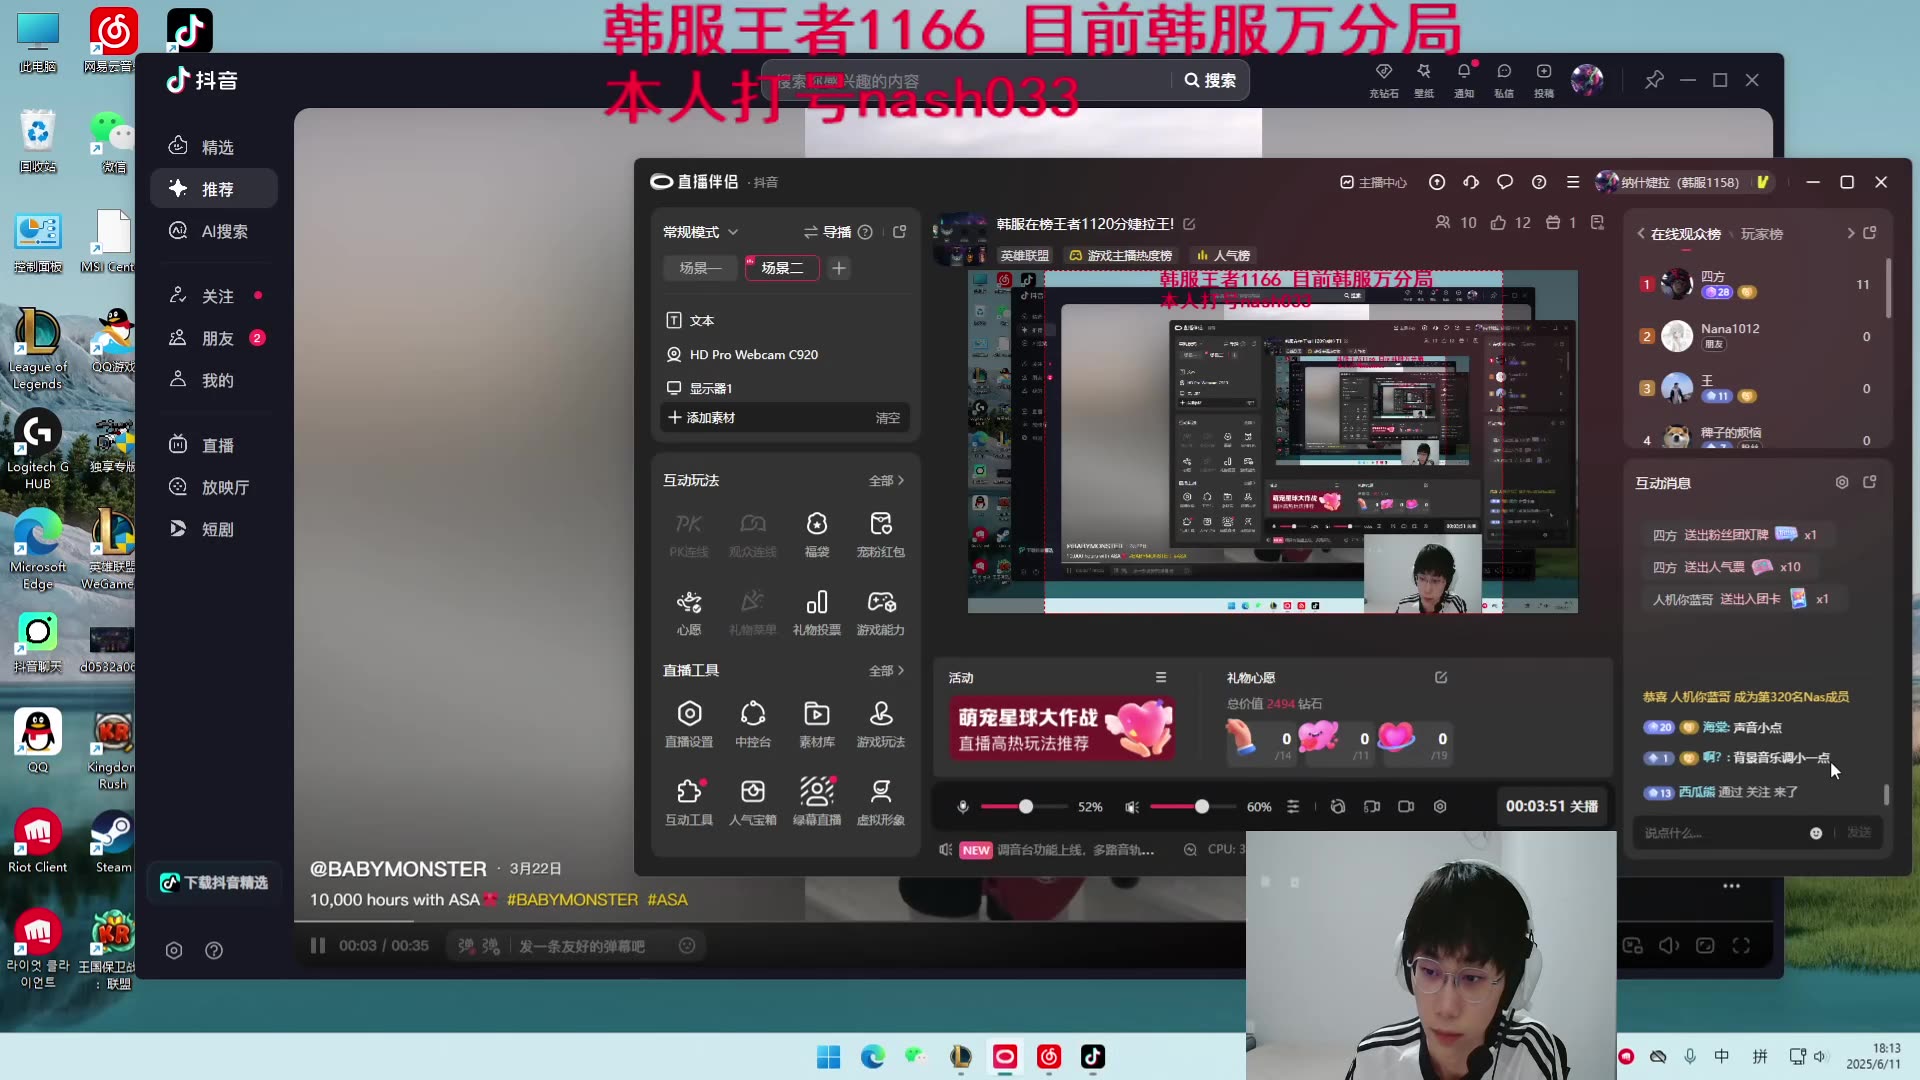
Task: Open the 中控台 control console
Action: pyautogui.click(x=752, y=724)
